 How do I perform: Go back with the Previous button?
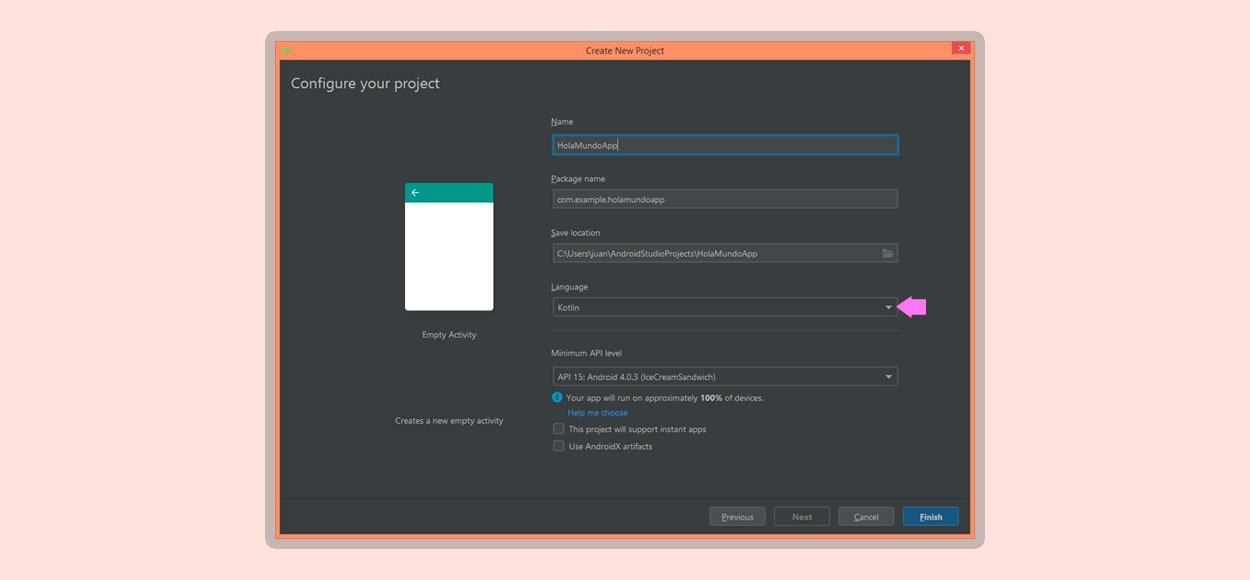click(737, 517)
